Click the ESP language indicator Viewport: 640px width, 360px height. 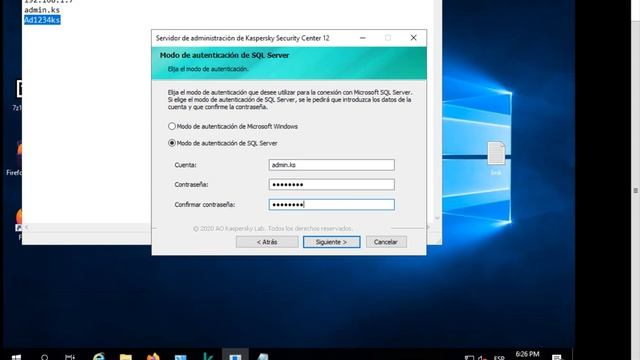pyautogui.click(x=499, y=358)
